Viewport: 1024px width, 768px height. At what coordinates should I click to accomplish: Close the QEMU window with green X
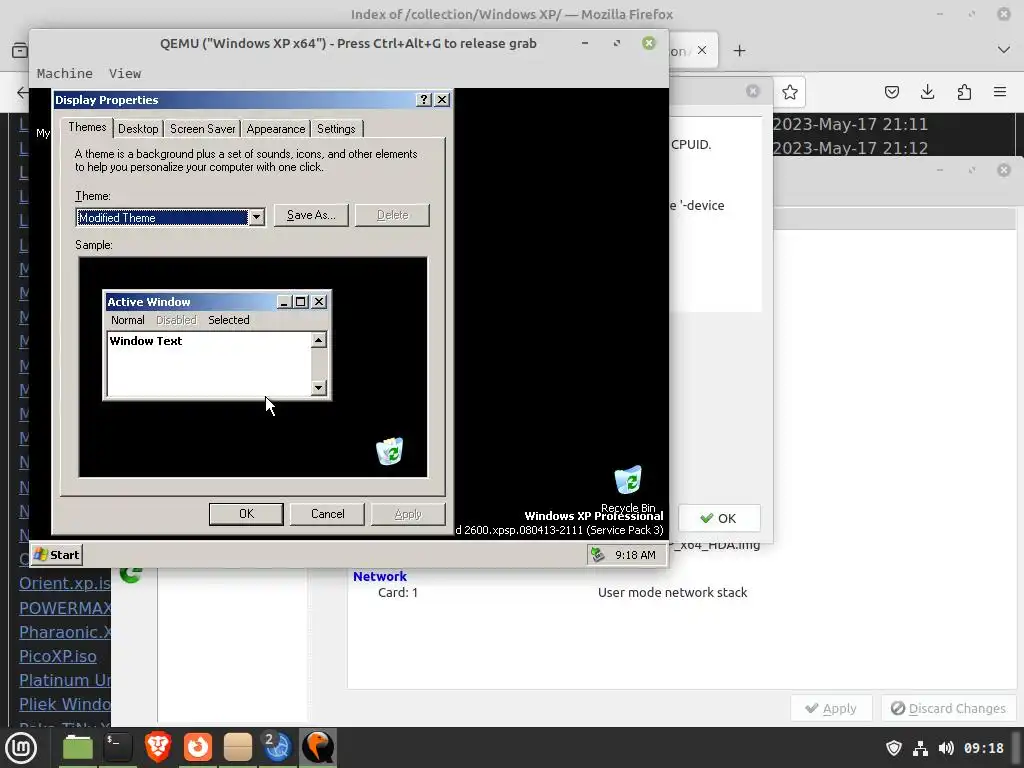[648, 43]
